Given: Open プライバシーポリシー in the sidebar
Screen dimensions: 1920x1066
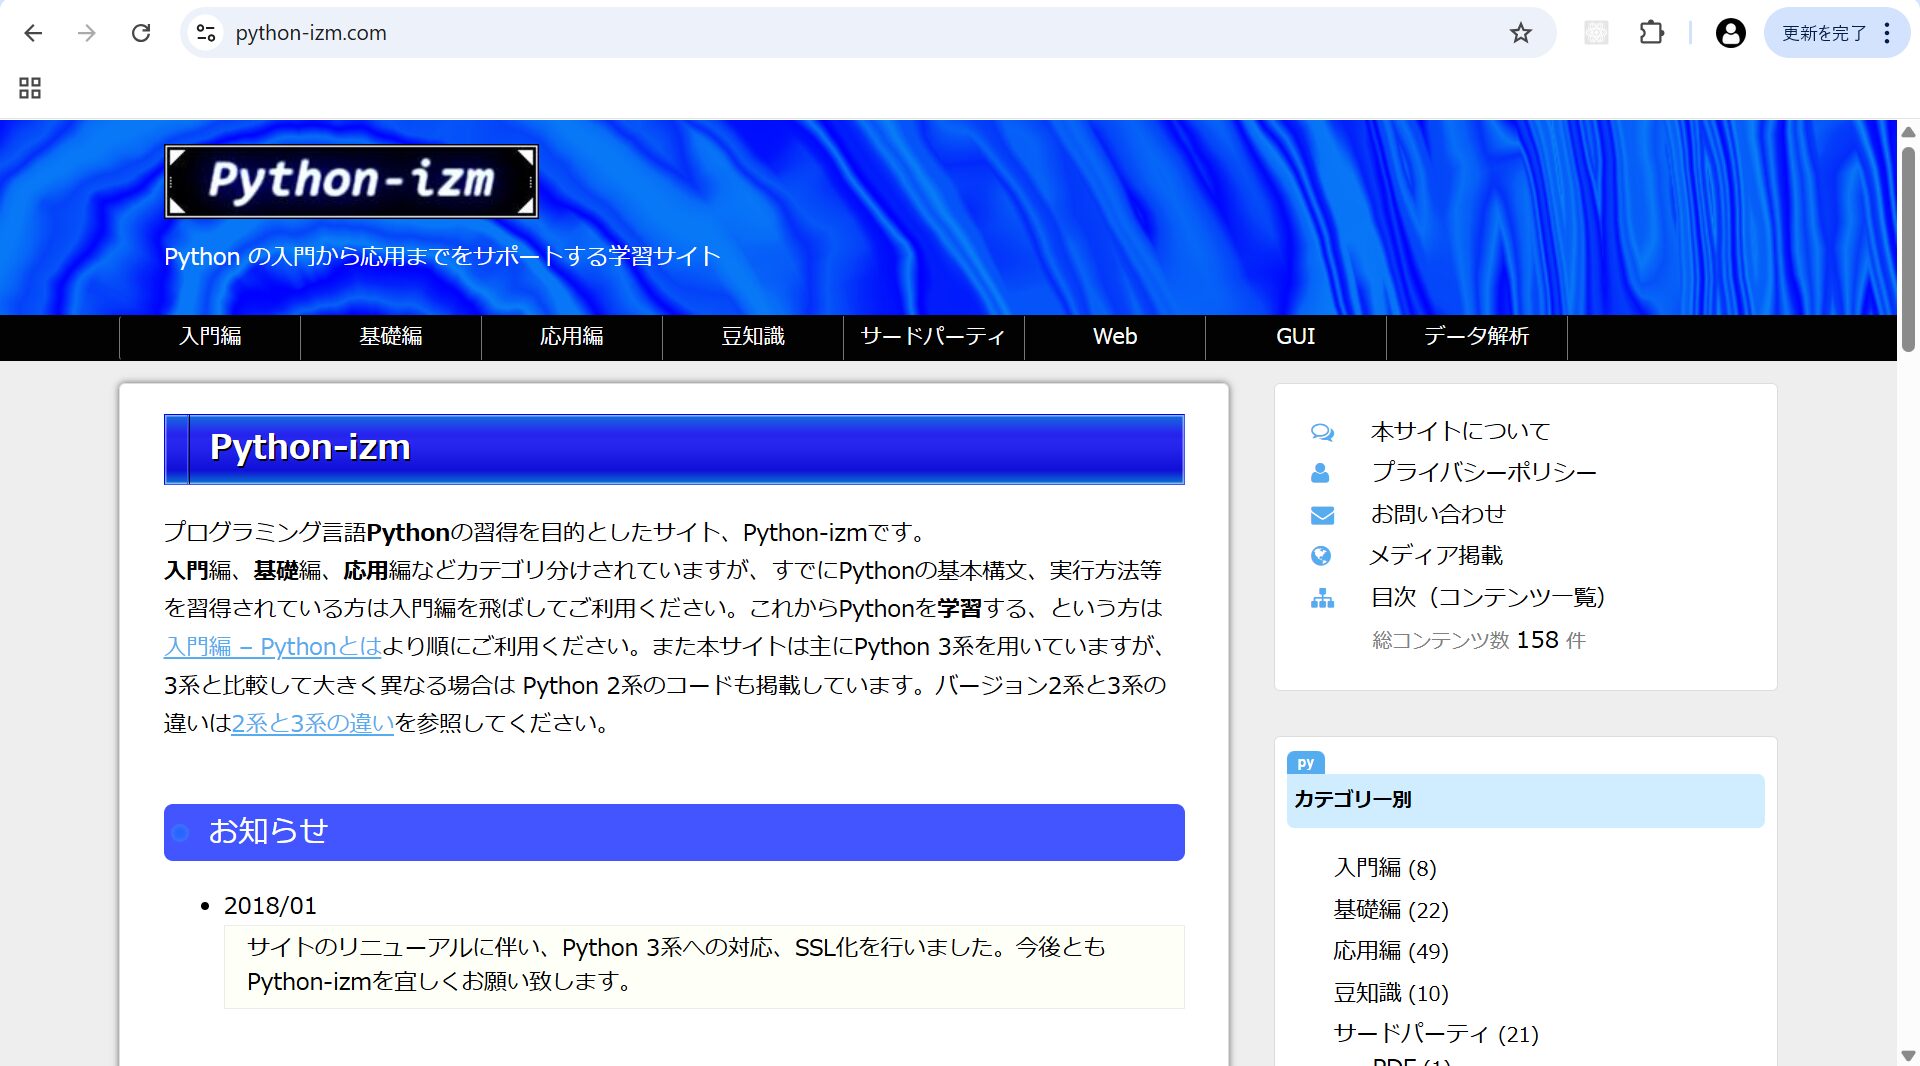Looking at the screenshot, I should click(1484, 473).
